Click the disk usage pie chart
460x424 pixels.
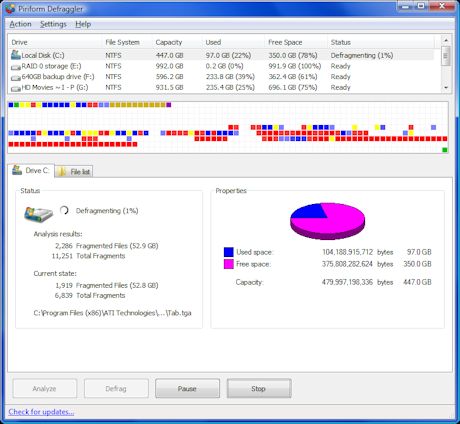coord(328,221)
